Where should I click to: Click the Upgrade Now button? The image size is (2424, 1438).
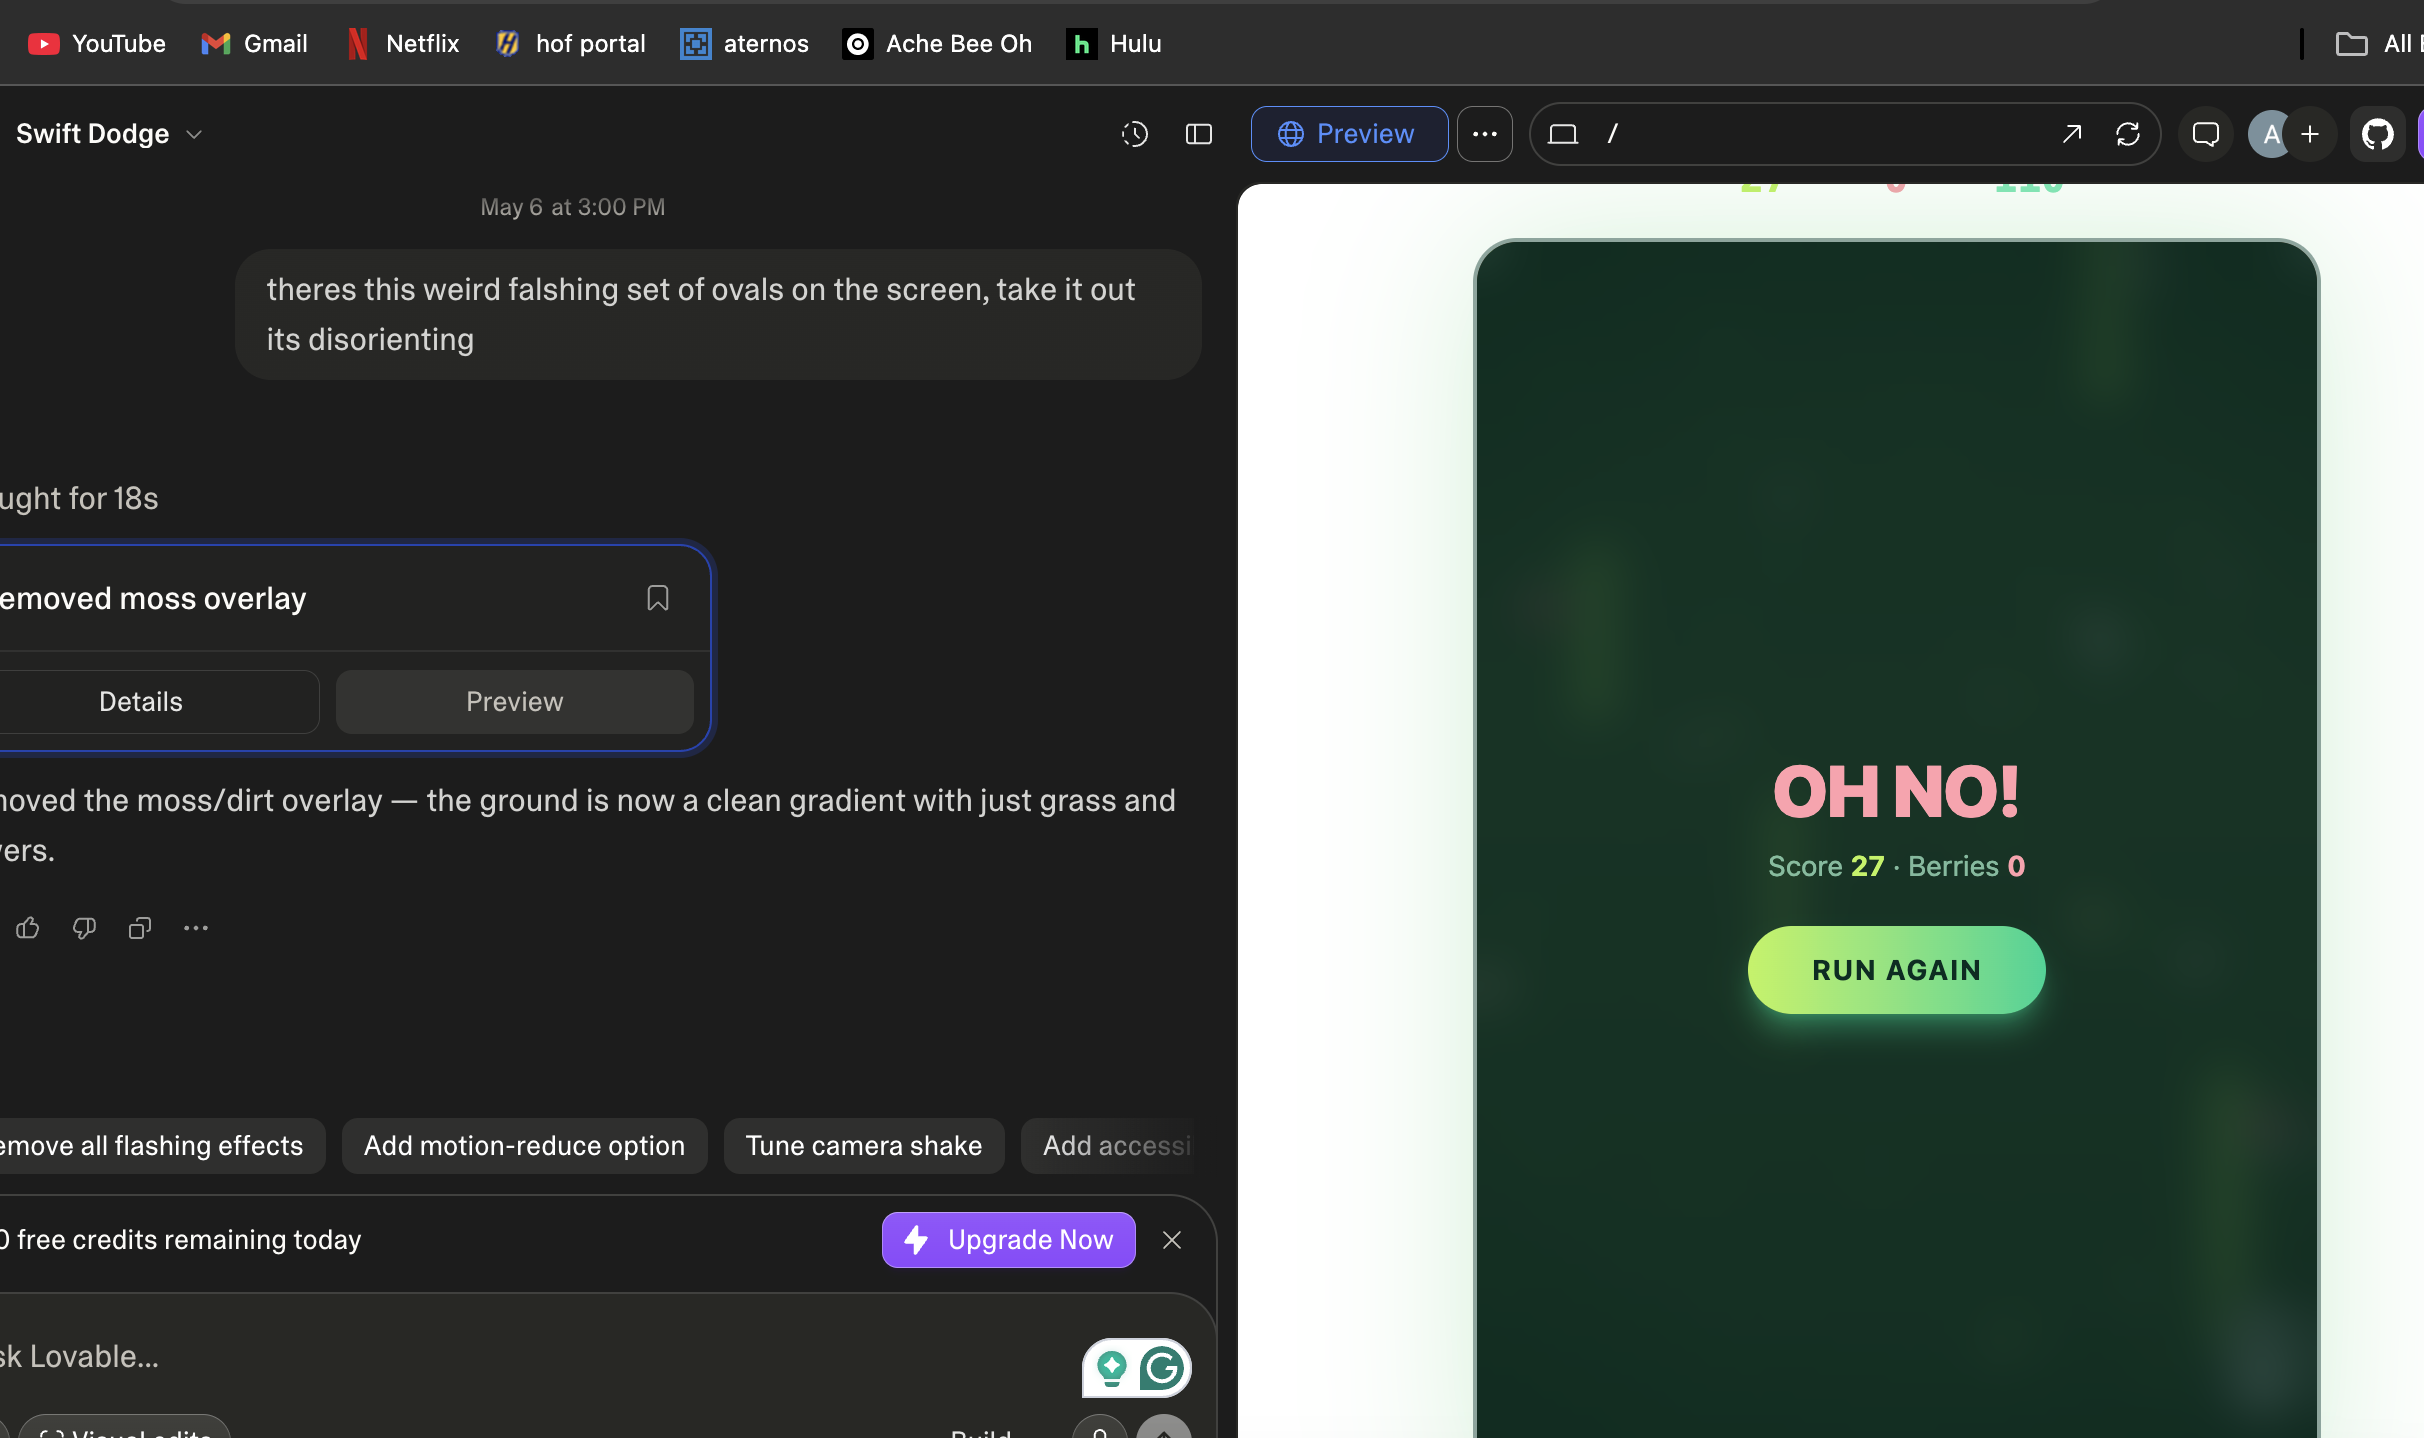[x=1008, y=1240]
